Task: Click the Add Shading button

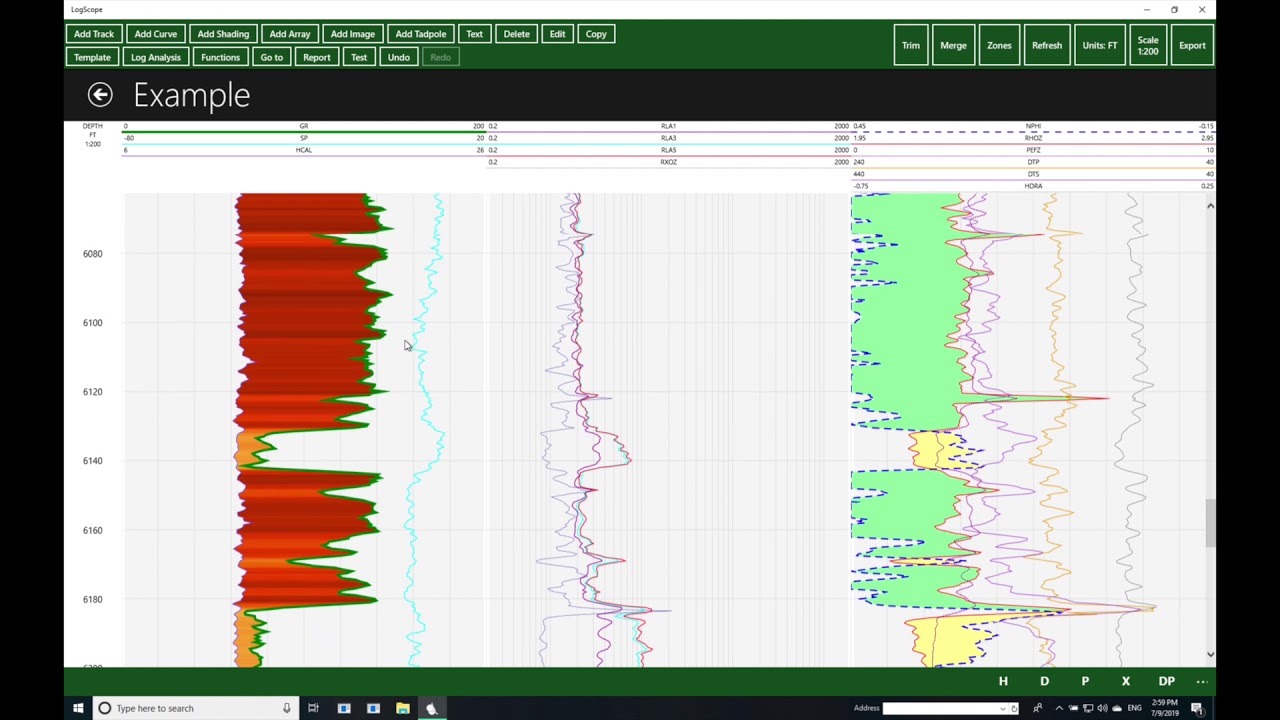Action: pyautogui.click(x=223, y=34)
